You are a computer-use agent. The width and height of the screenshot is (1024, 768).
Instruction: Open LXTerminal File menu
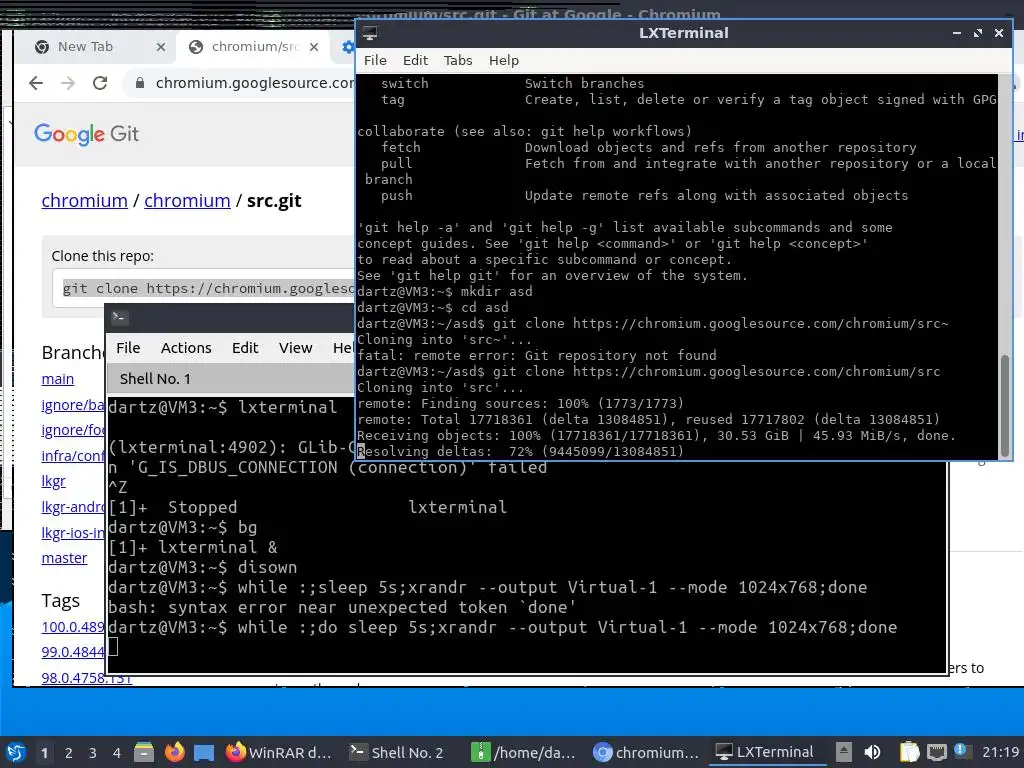pos(375,60)
